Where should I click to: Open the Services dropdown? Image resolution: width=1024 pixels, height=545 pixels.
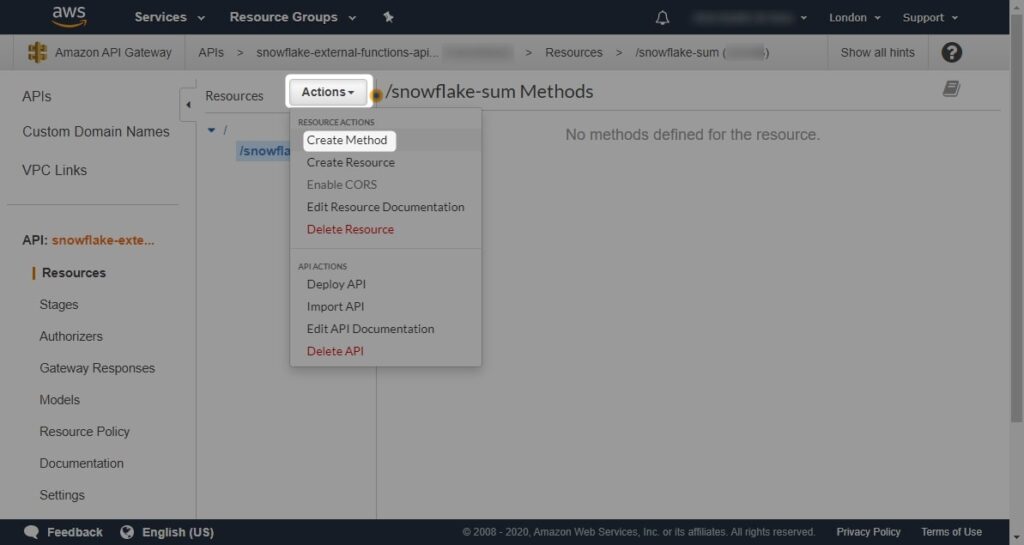[x=169, y=17]
